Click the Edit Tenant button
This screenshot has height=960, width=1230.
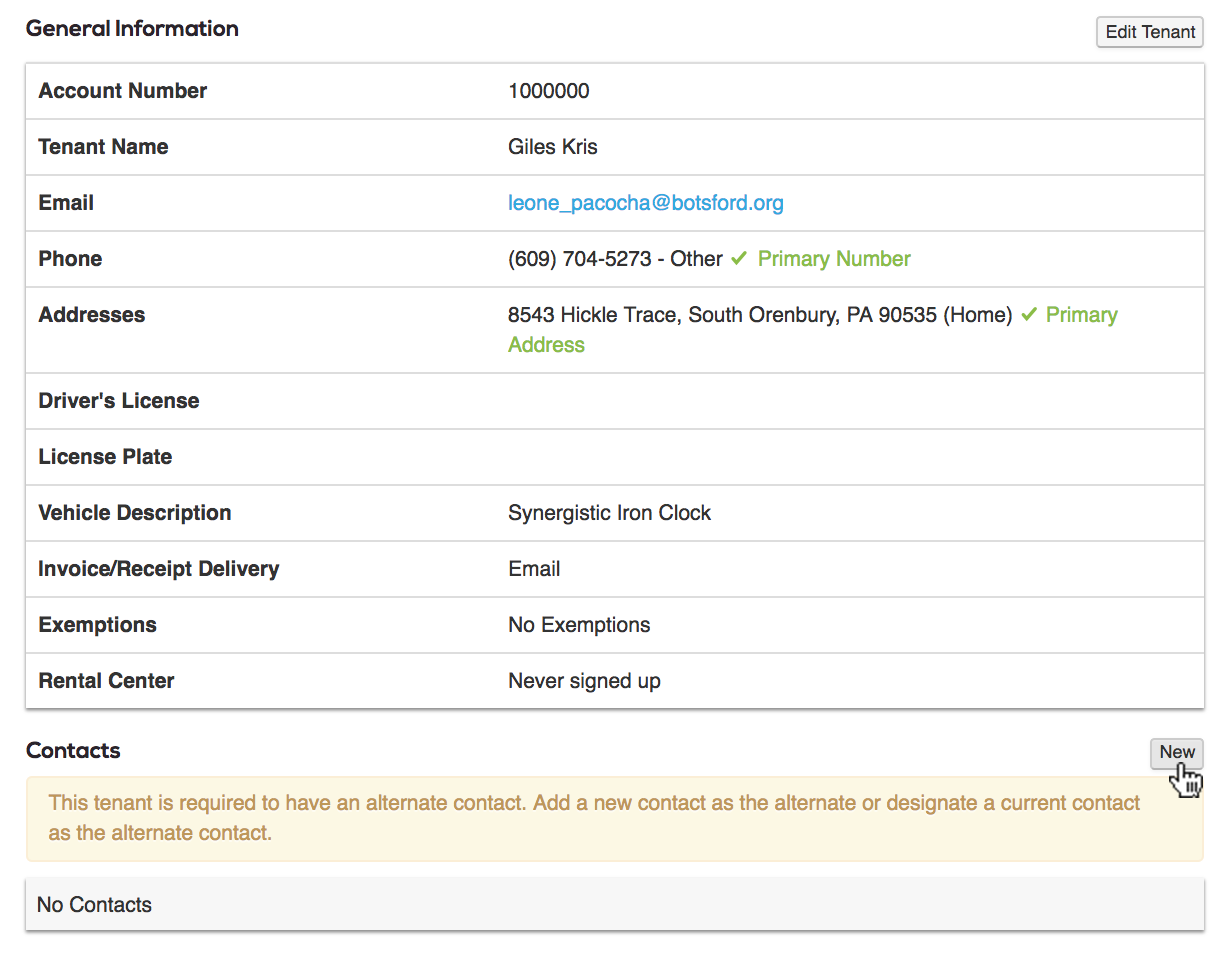point(1149,32)
